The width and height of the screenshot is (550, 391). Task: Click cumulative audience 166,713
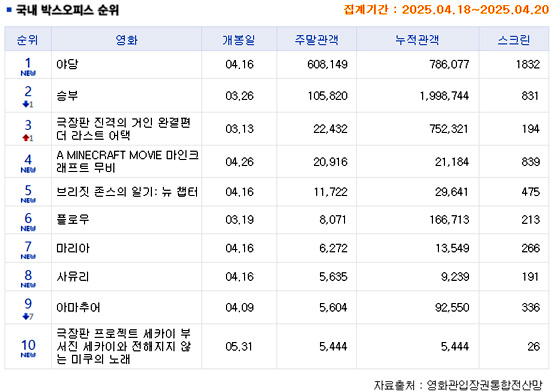[x=449, y=220]
